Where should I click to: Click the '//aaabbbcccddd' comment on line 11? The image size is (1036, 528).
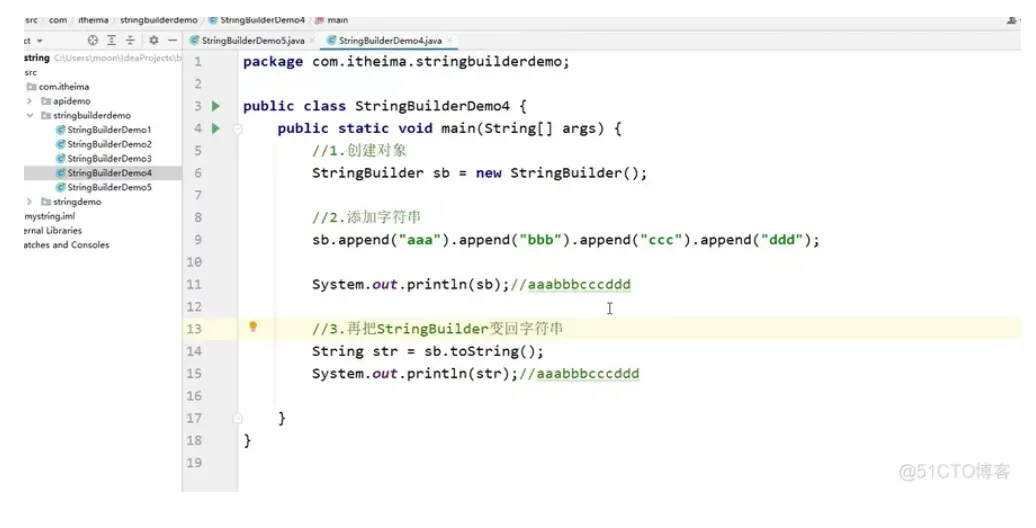(x=570, y=285)
